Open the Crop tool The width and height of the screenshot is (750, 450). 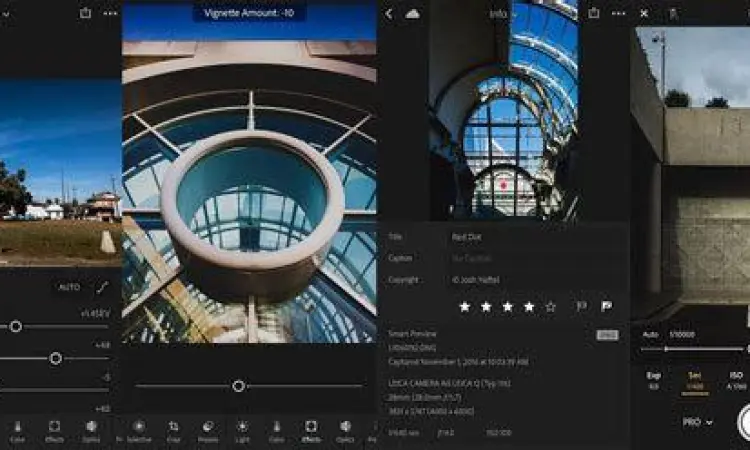[x=173, y=431]
